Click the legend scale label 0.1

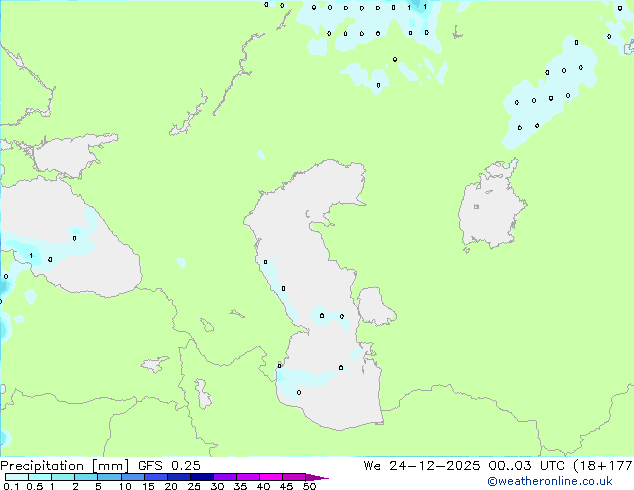tap(8, 486)
